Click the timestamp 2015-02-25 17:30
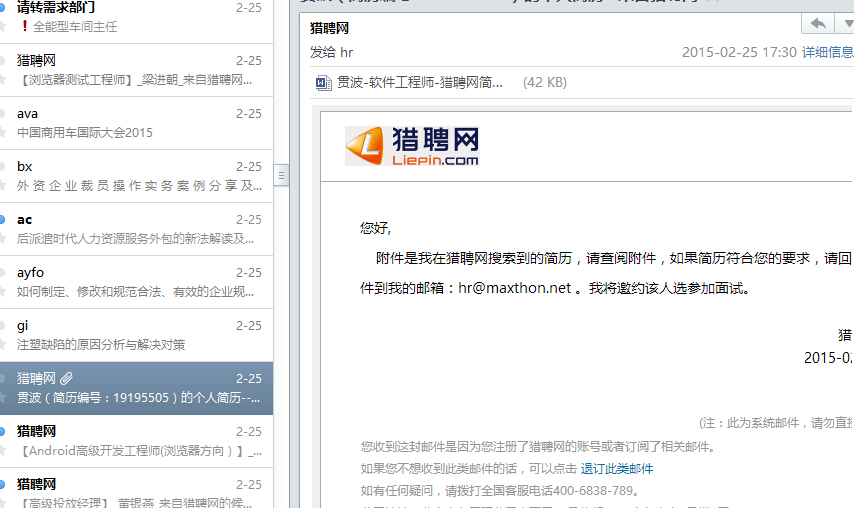The width and height of the screenshot is (854, 508). coord(739,52)
